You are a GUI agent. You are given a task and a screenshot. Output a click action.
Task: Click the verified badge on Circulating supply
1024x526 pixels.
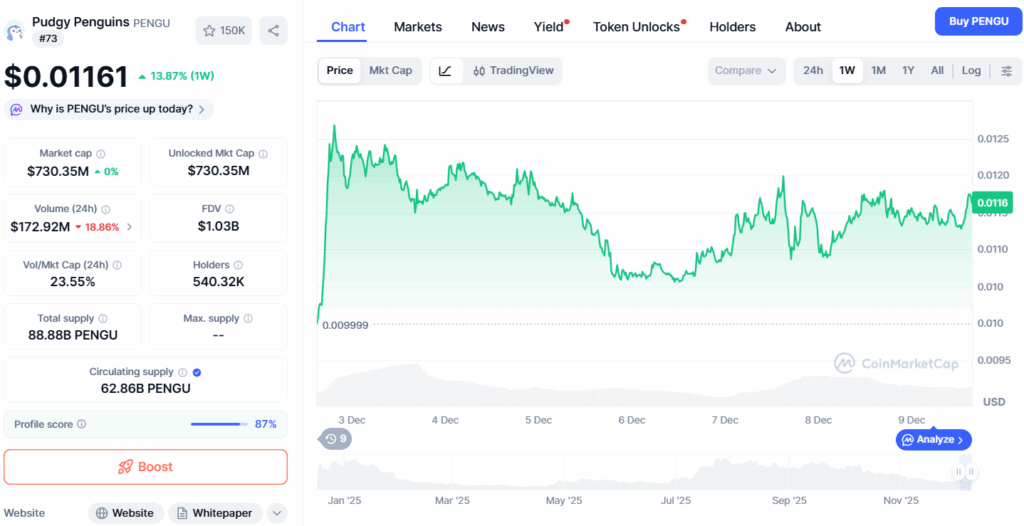(197, 372)
